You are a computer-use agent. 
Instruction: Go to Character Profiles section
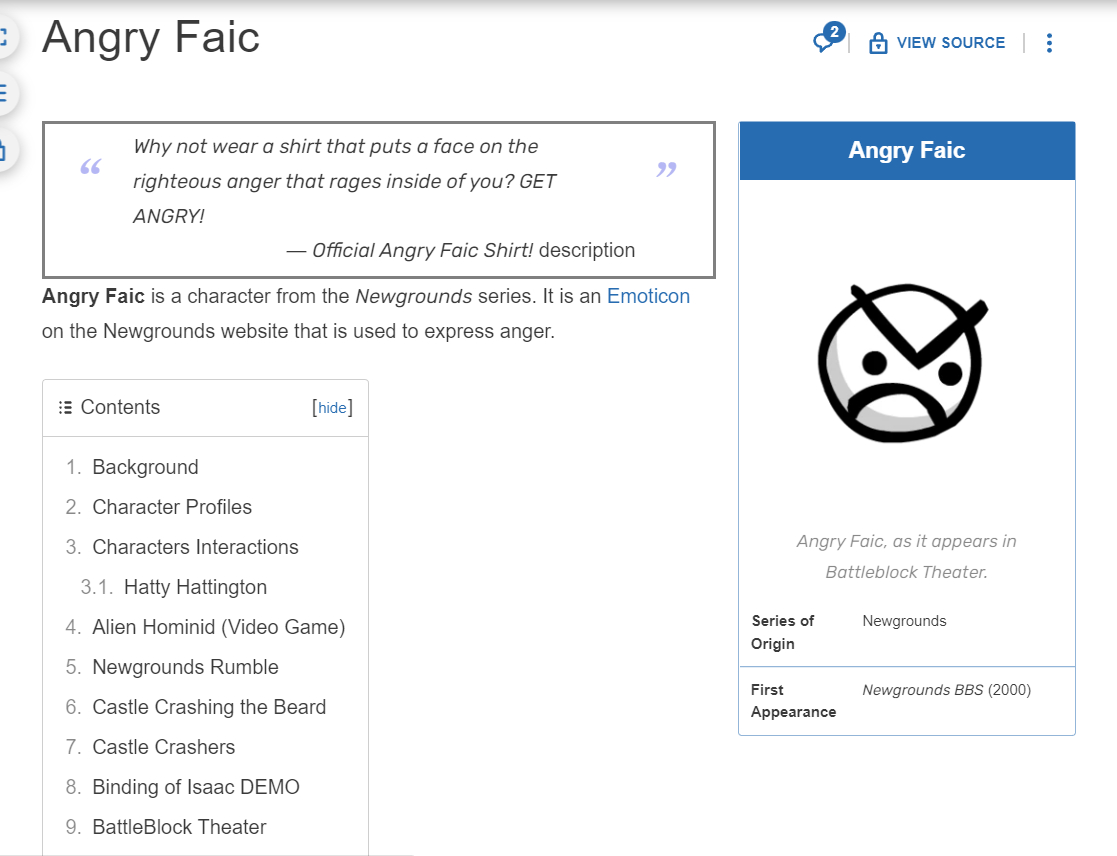click(x=172, y=507)
